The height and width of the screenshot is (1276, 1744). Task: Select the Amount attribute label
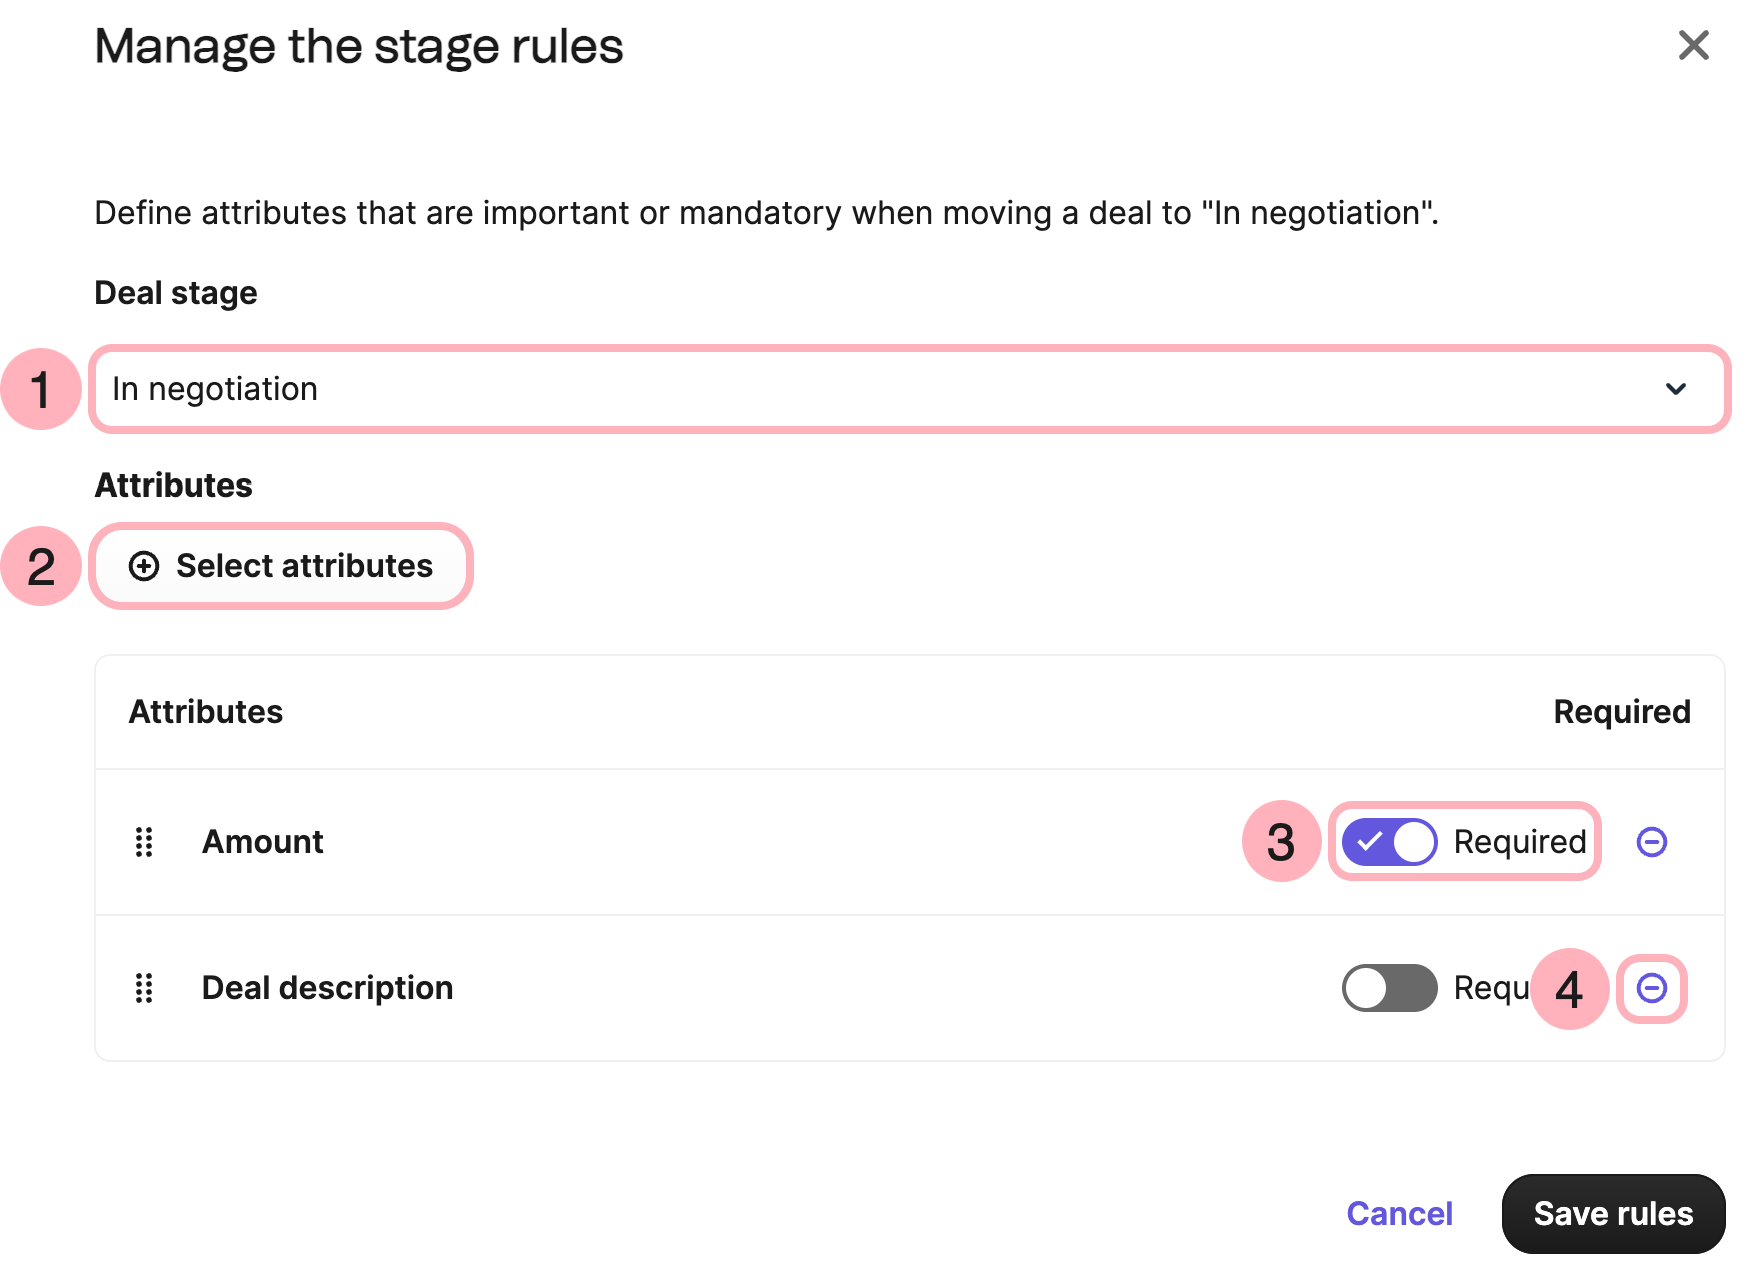click(262, 842)
